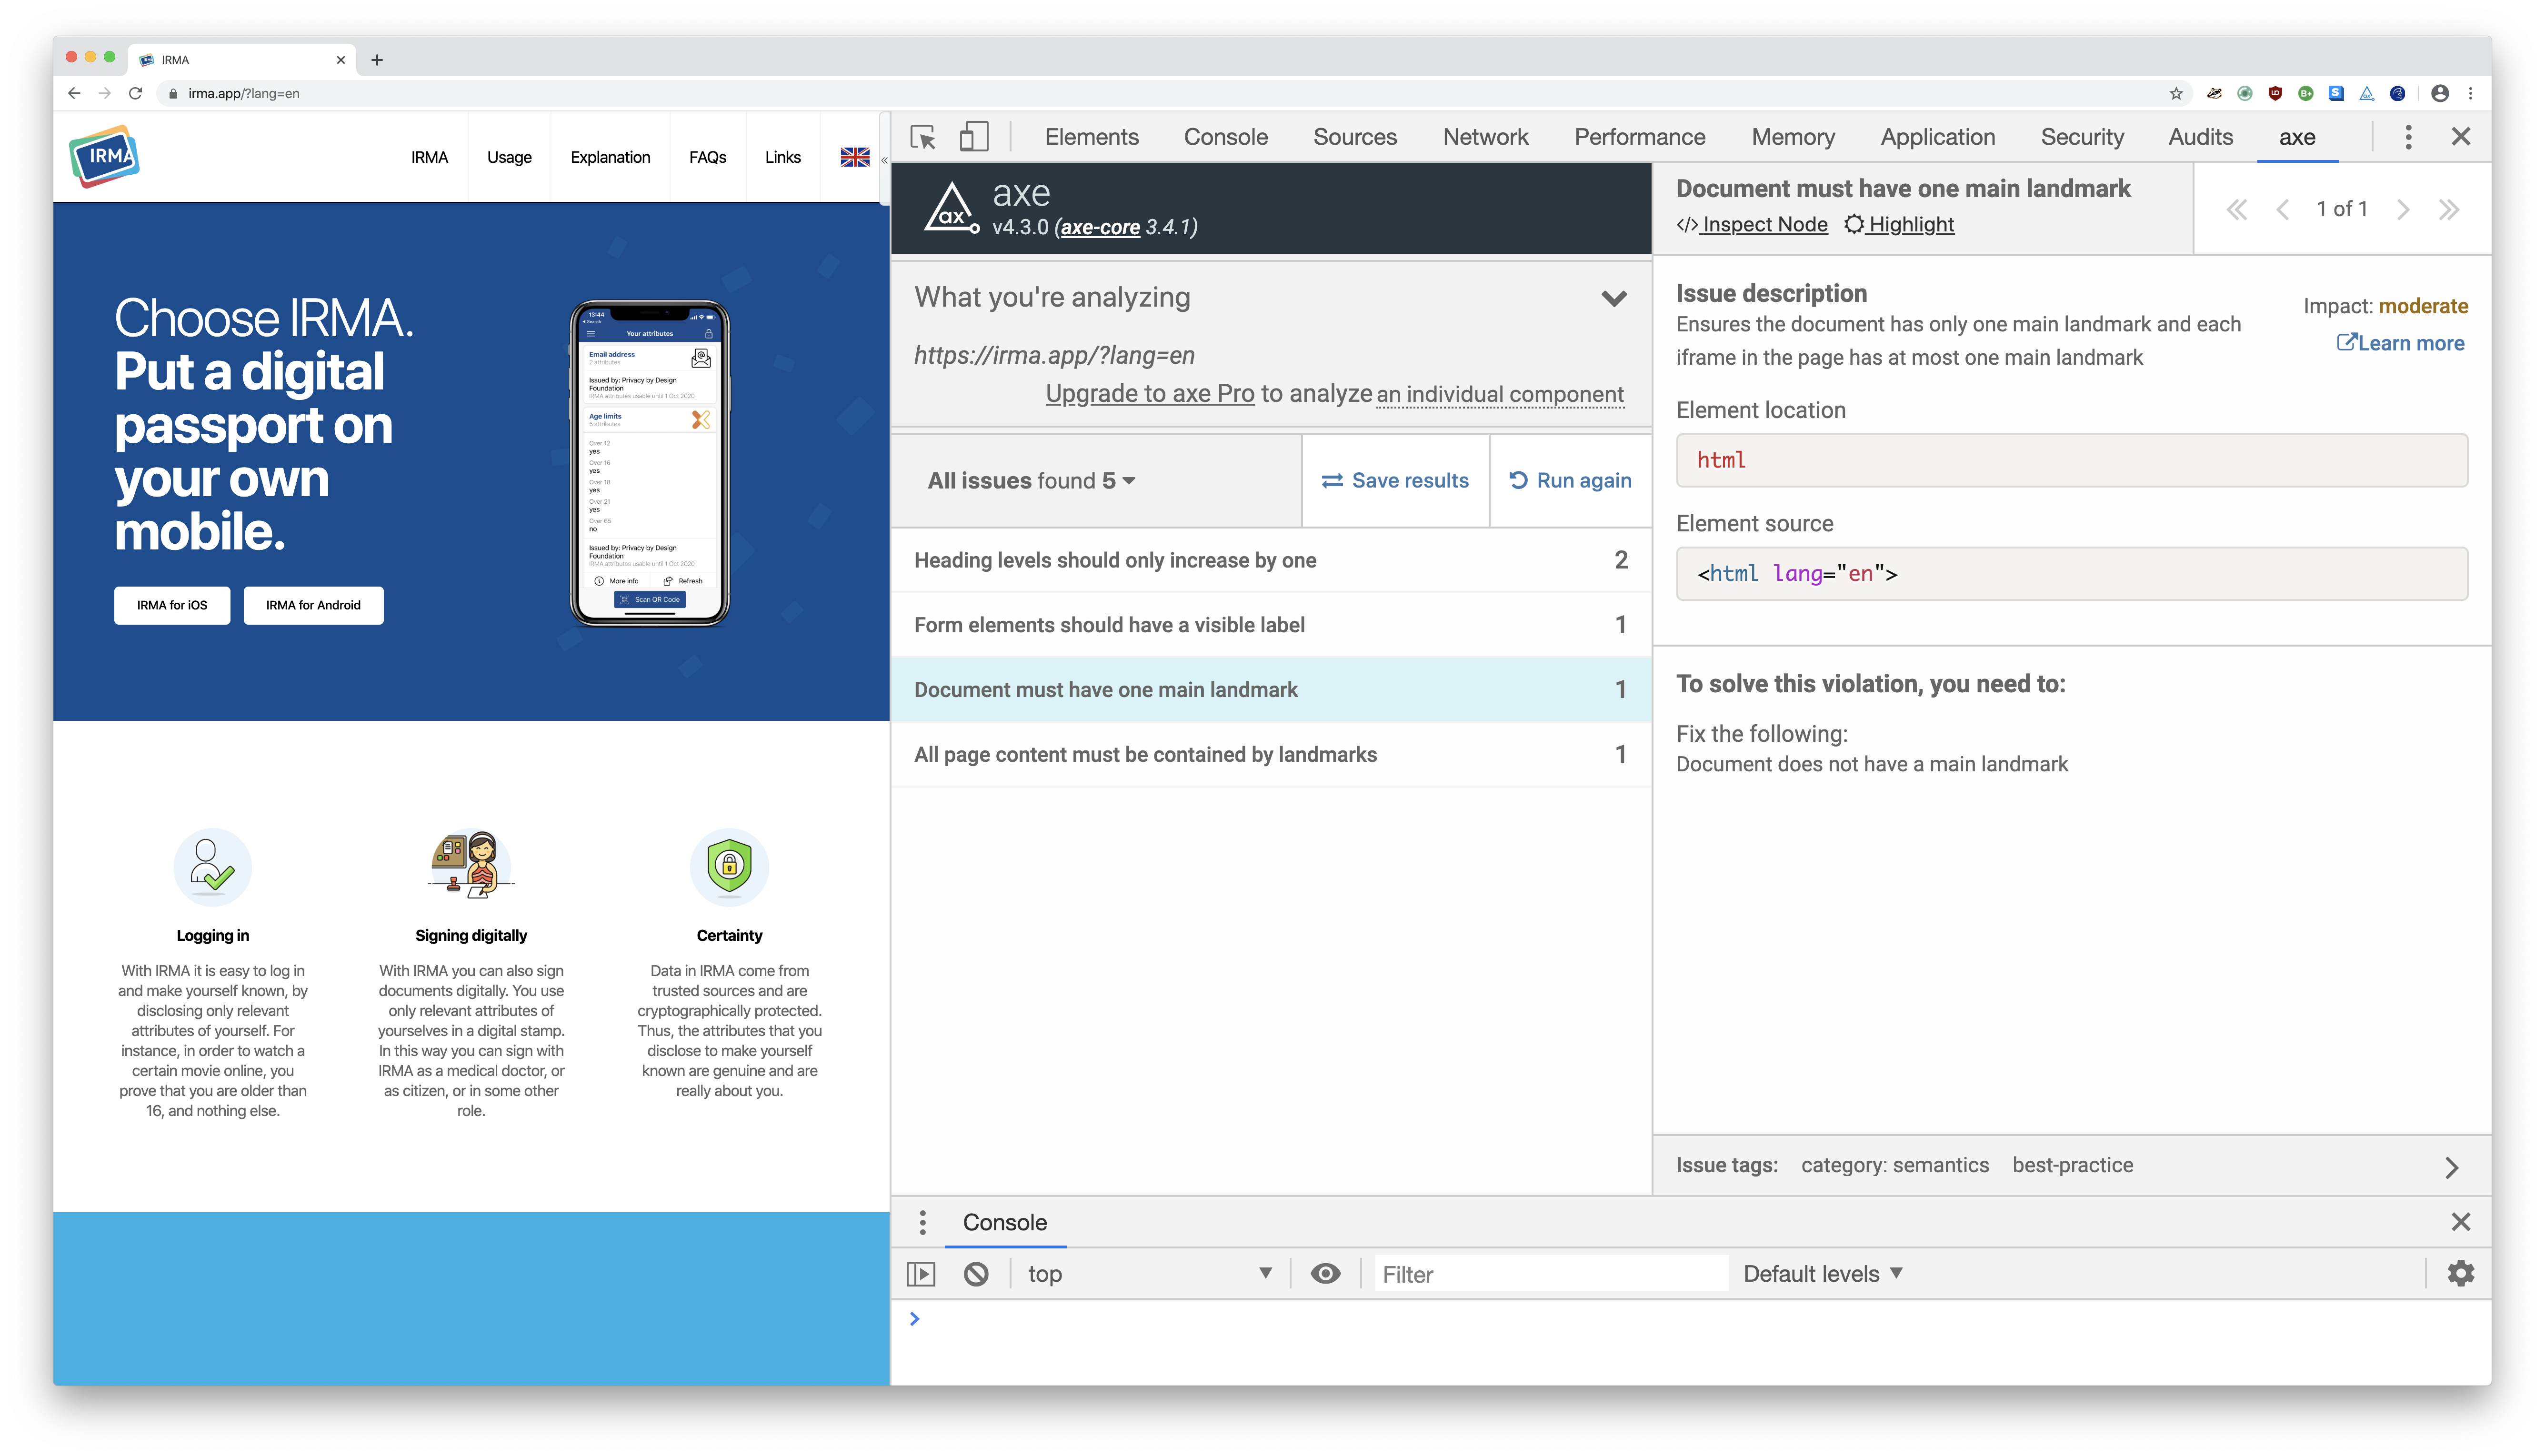Click Run again button
The height and width of the screenshot is (1456, 2545).
point(1570,481)
